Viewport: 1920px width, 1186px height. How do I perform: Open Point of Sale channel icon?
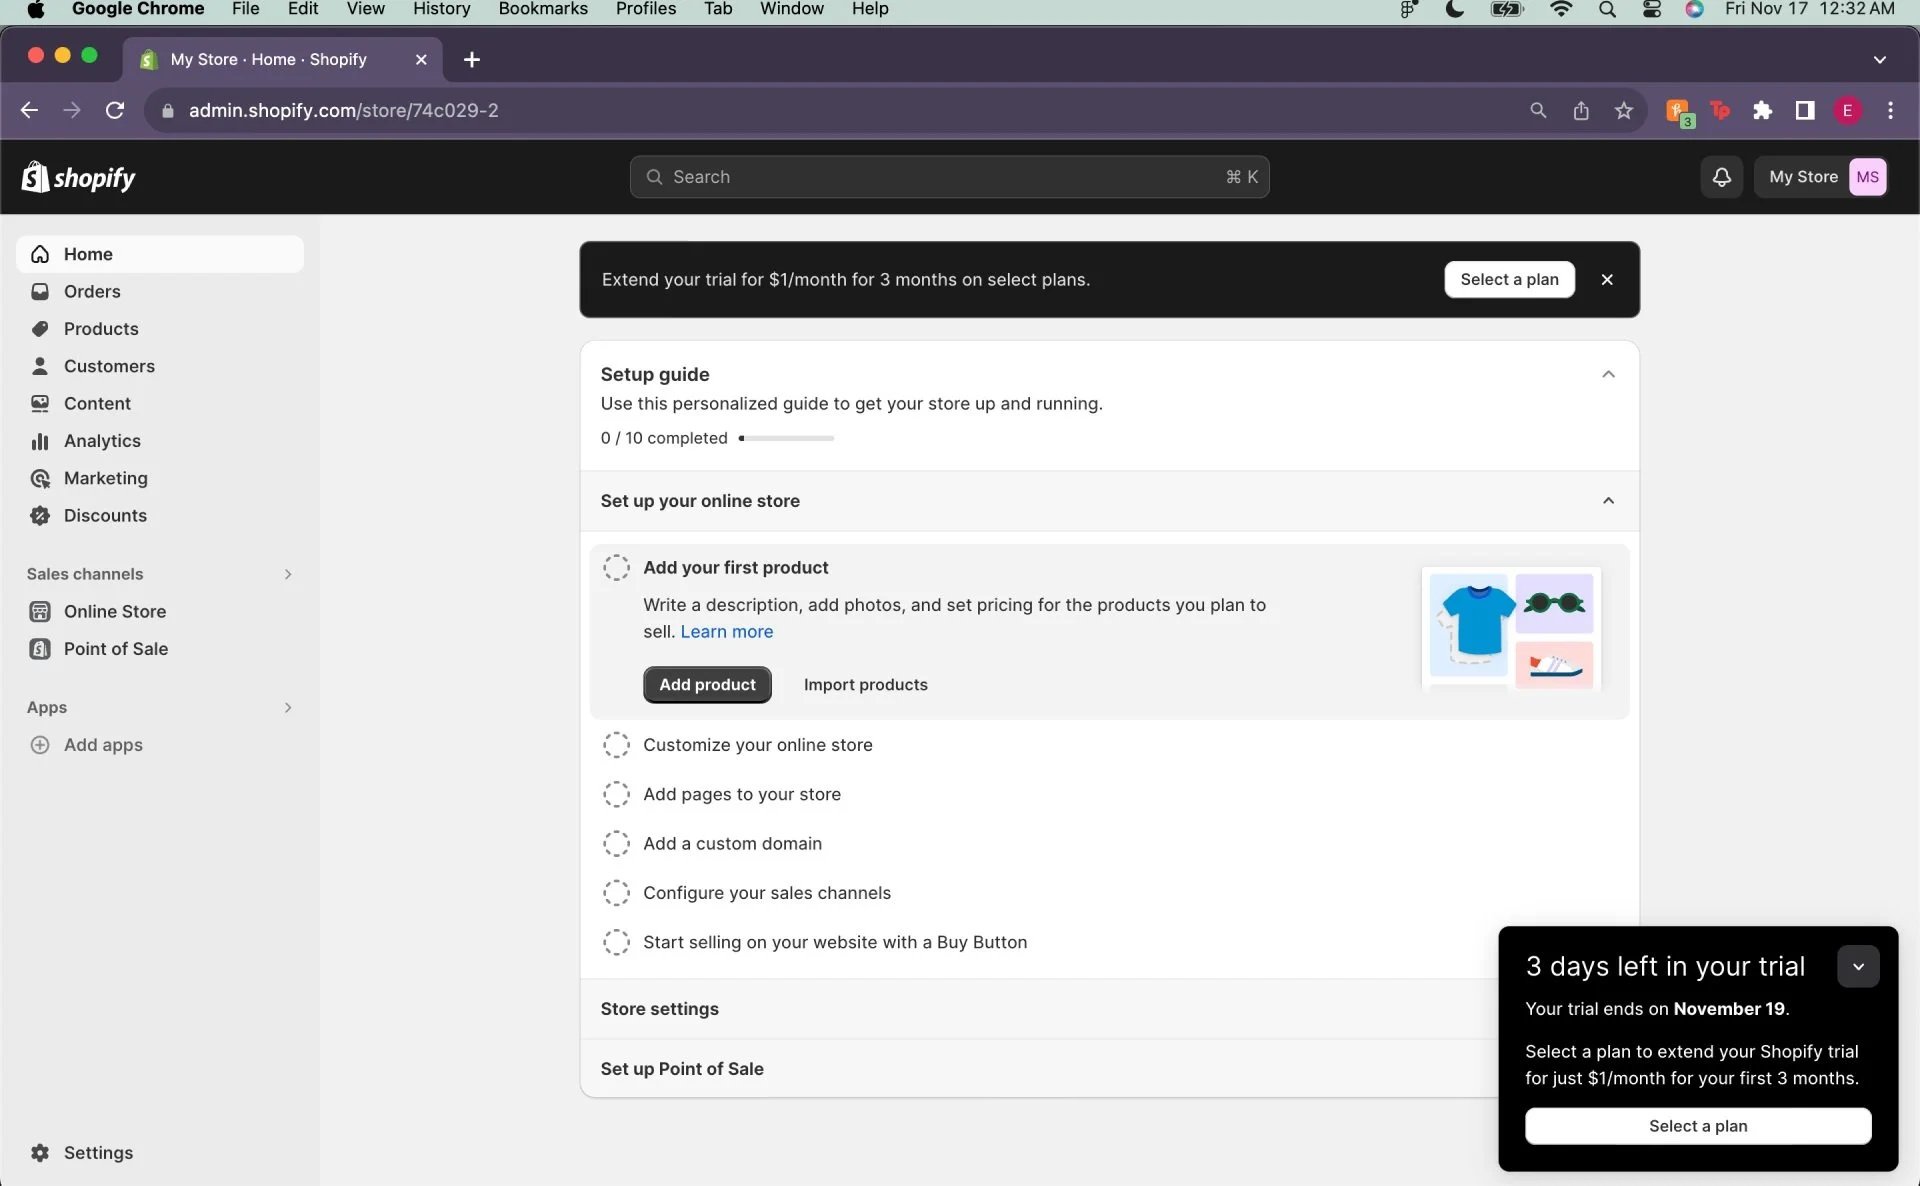[40, 649]
